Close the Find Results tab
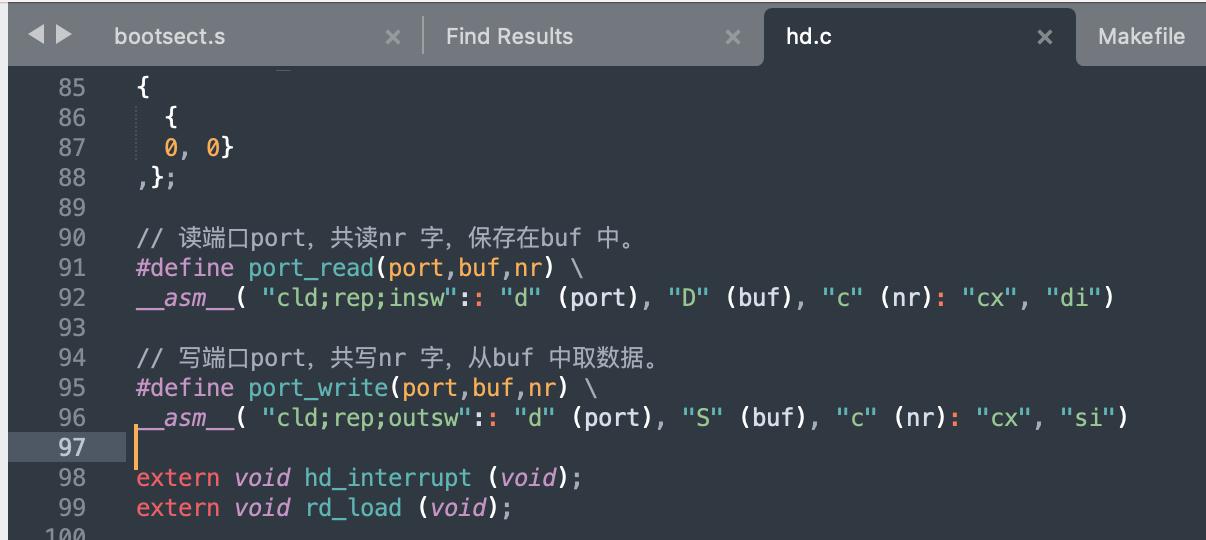1206x540 pixels. 733,37
